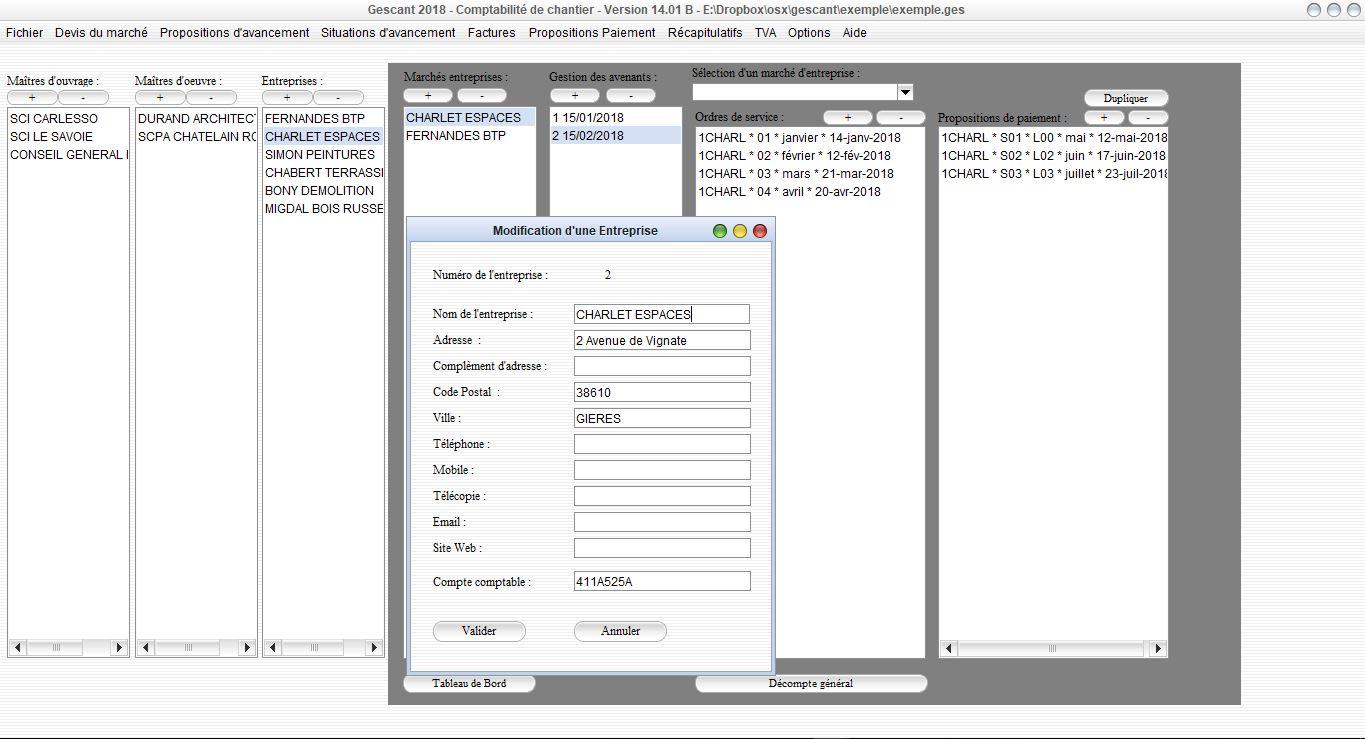Click Annuler in the Modification dialog
The height and width of the screenshot is (739, 1365).
[x=620, y=631]
